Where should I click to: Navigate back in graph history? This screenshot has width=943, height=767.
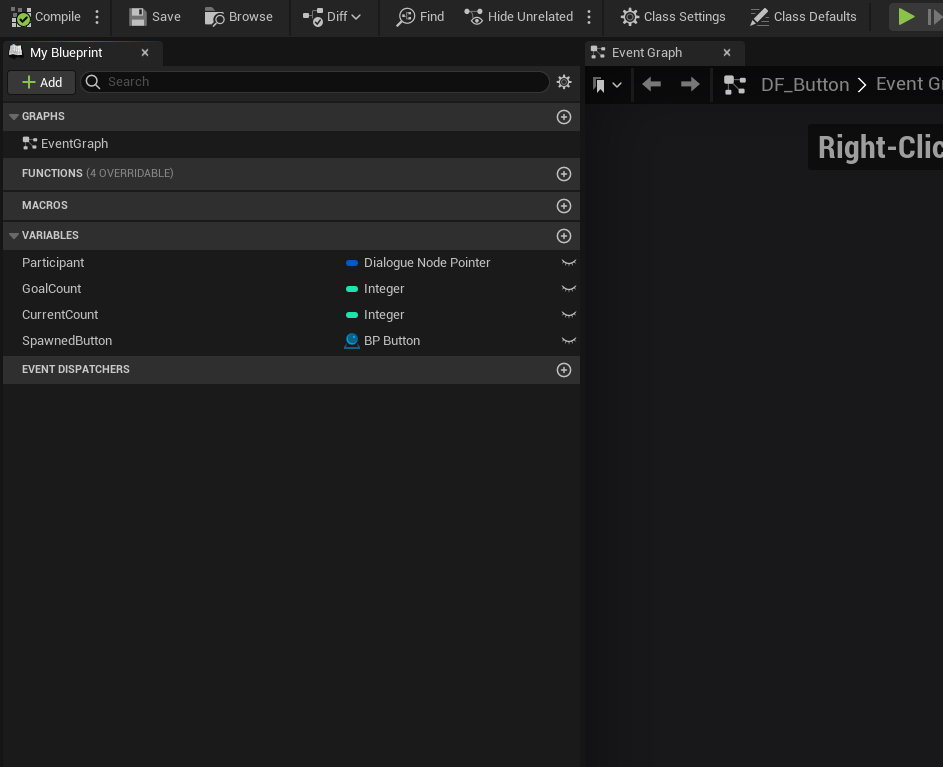[652, 85]
